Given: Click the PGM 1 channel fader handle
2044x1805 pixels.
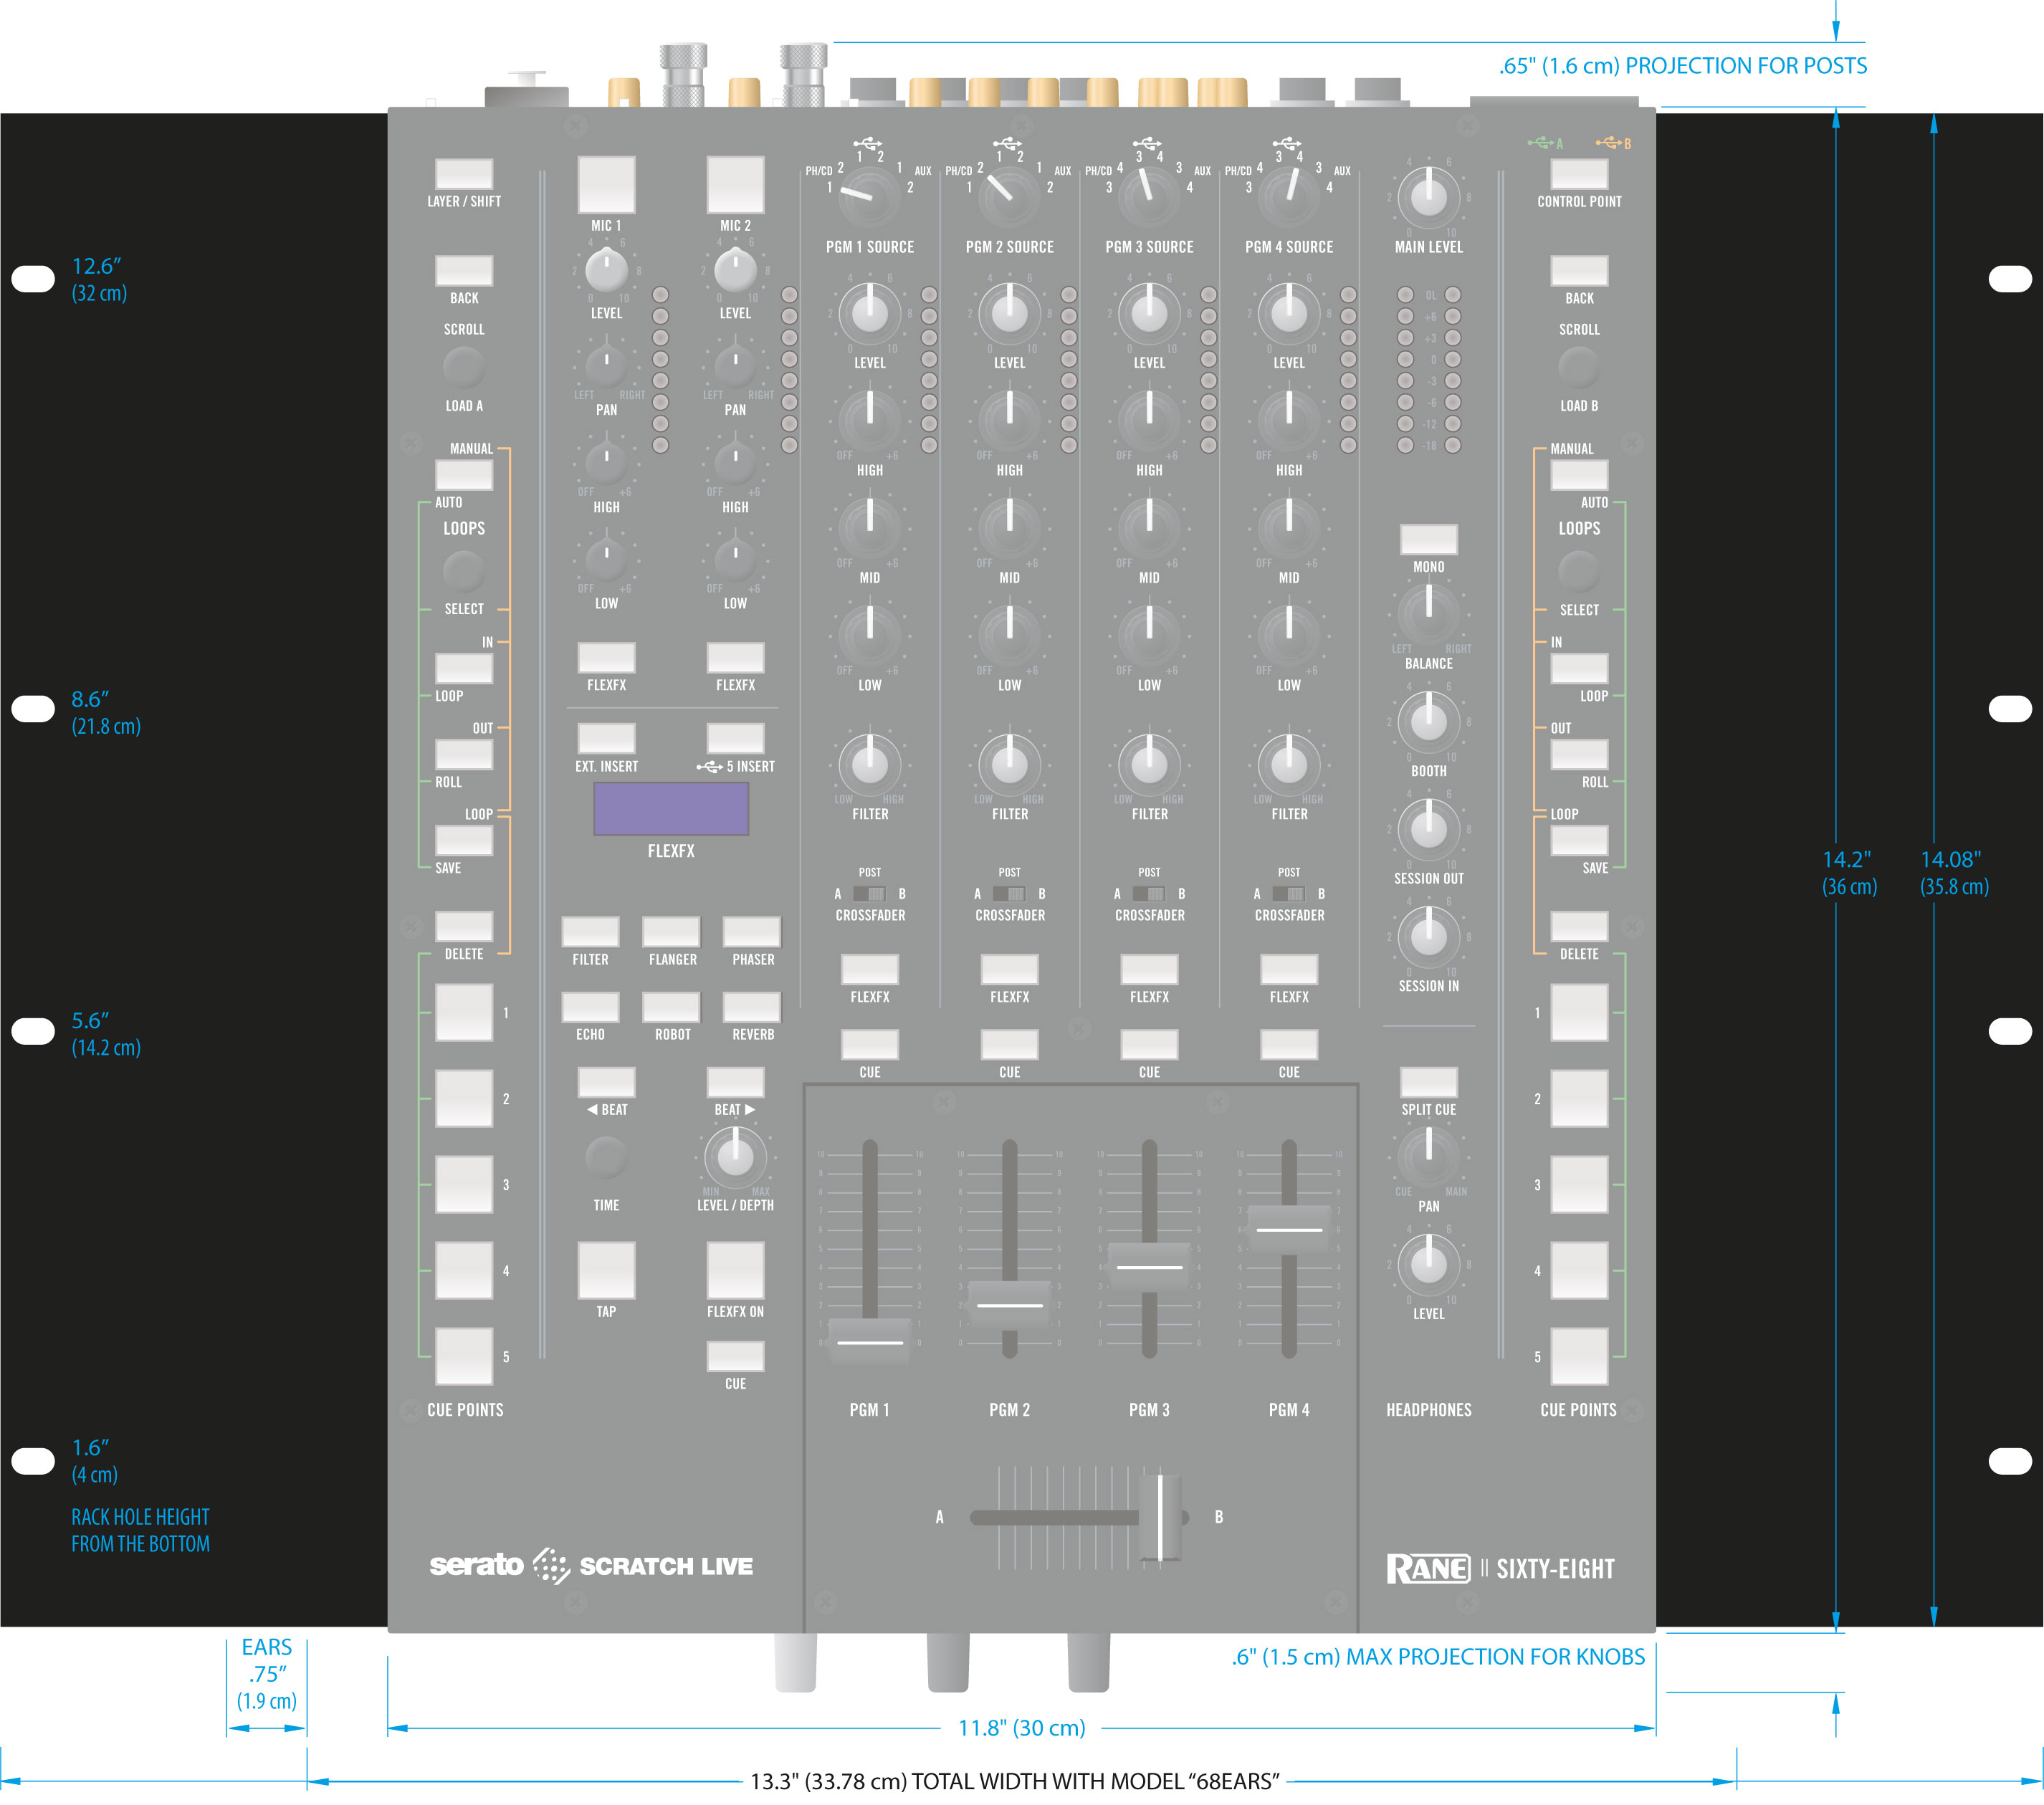Looking at the screenshot, I should point(869,1342).
